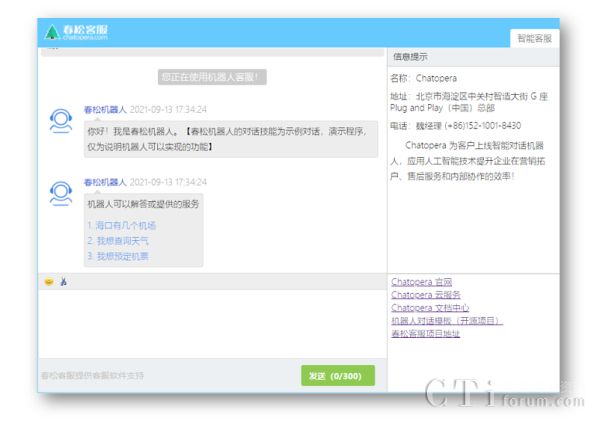The height and width of the screenshot is (424, 600).
Task: Click the first robot avatar icon
Action: coord(60,121)
